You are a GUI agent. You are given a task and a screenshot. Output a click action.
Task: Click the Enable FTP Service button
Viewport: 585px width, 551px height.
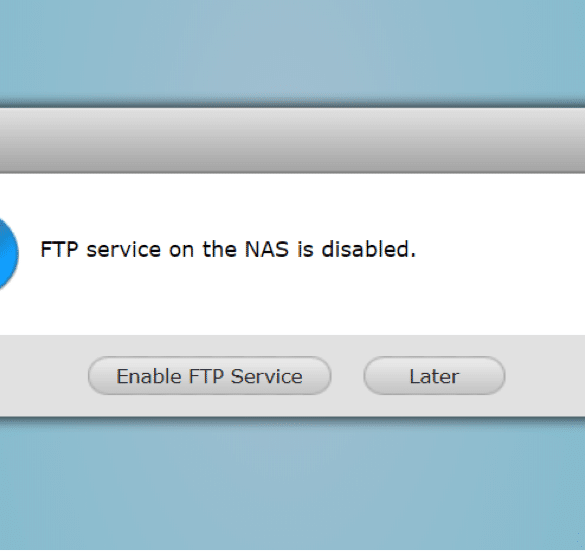coord(210,376)
